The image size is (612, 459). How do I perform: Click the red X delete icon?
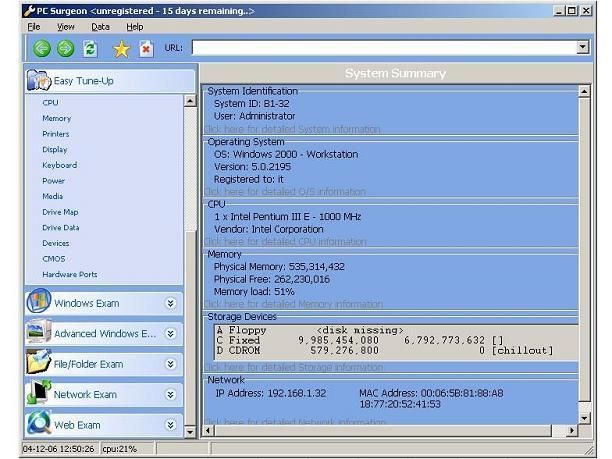(x=146, y=48)
